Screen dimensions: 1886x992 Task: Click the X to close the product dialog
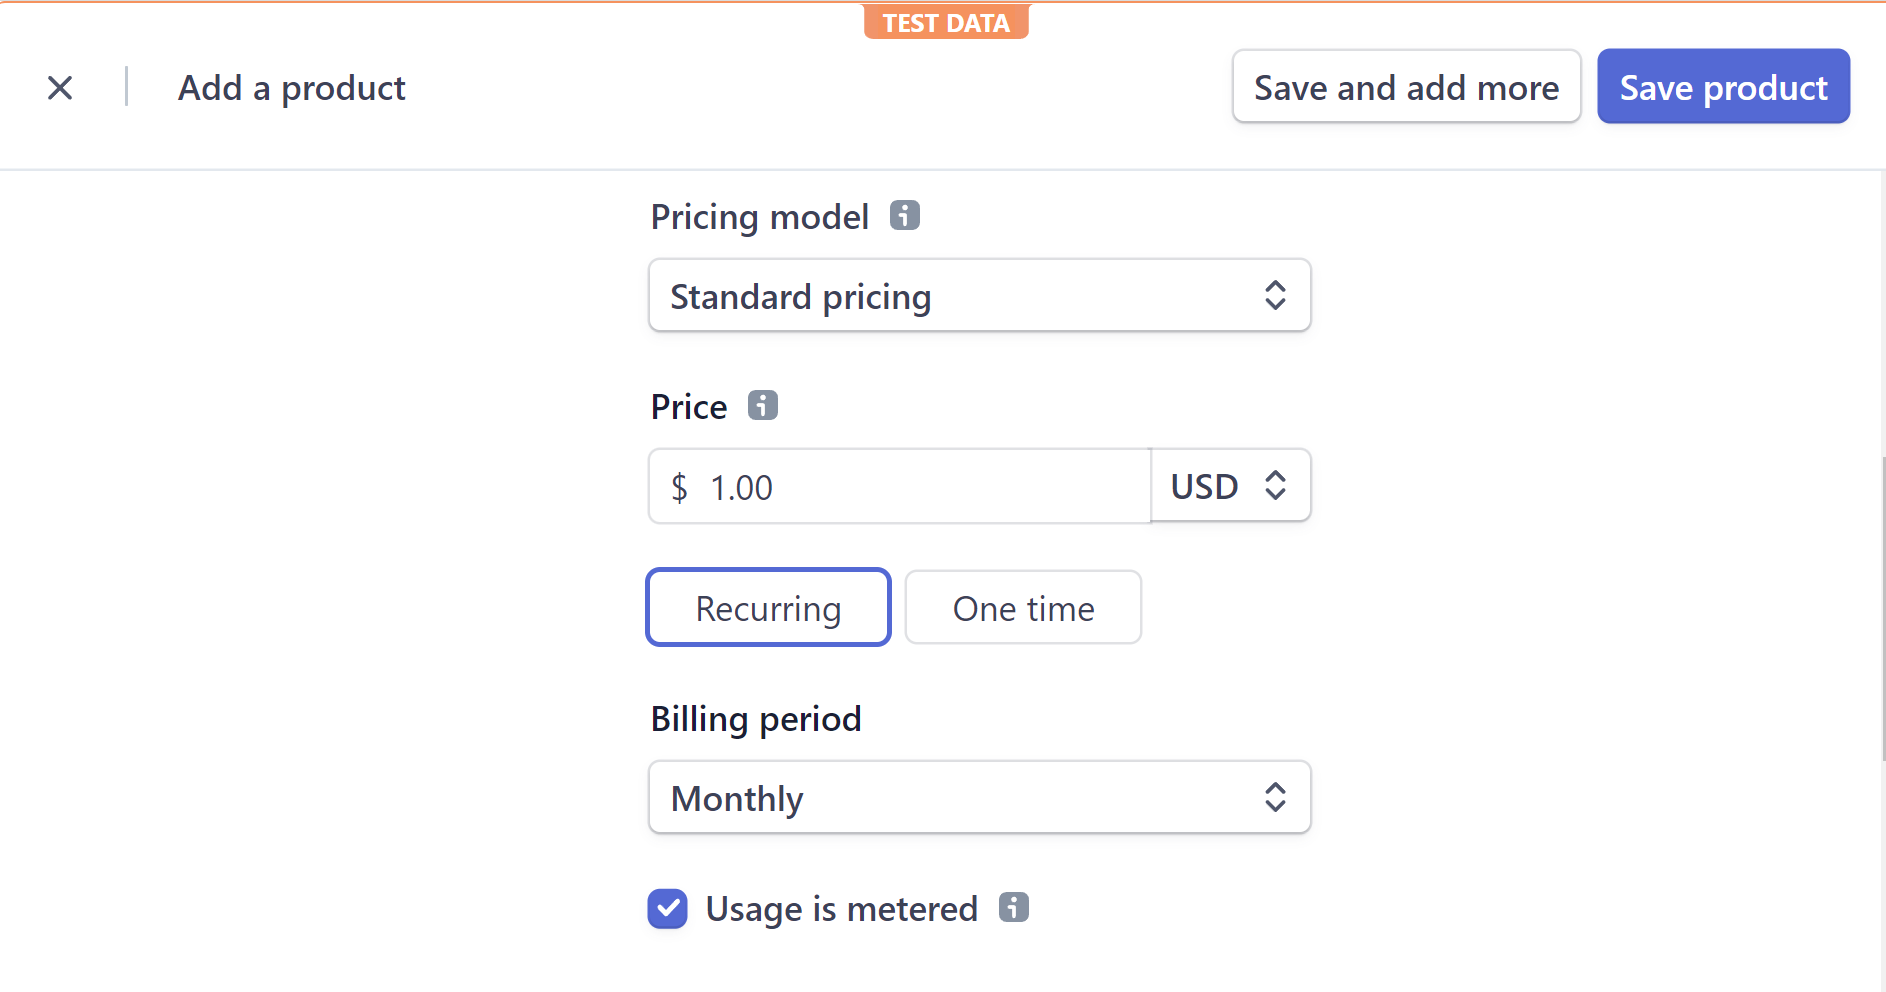pos(60,88)
